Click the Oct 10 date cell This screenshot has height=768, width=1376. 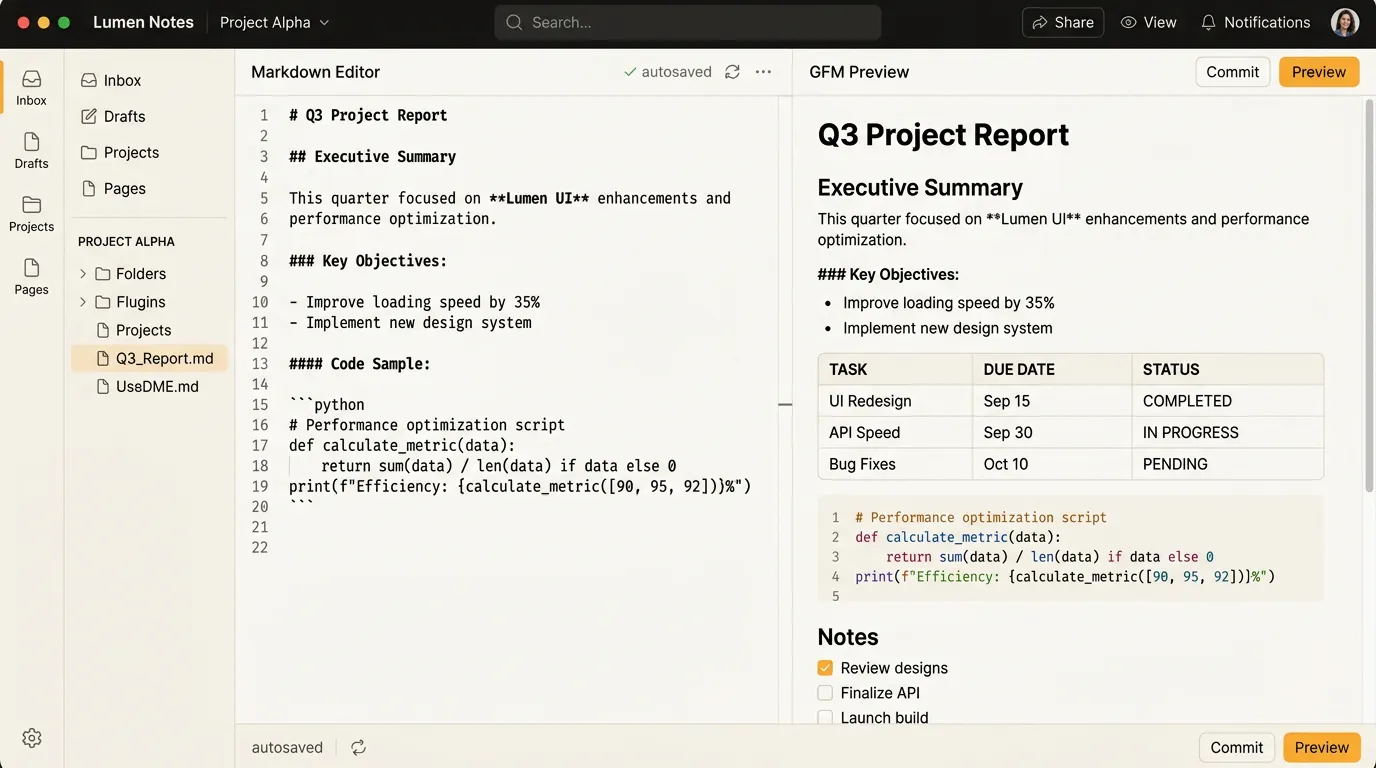1052,464
